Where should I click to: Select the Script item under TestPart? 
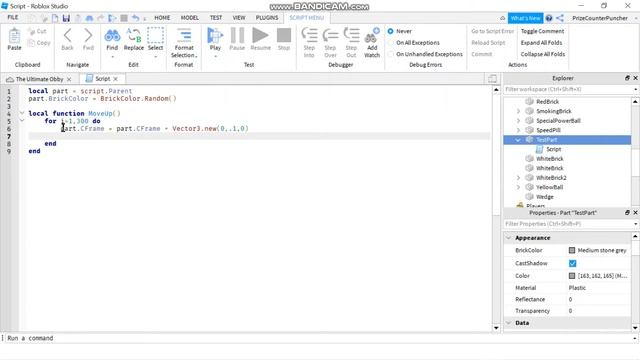click(x=553, y=149)
